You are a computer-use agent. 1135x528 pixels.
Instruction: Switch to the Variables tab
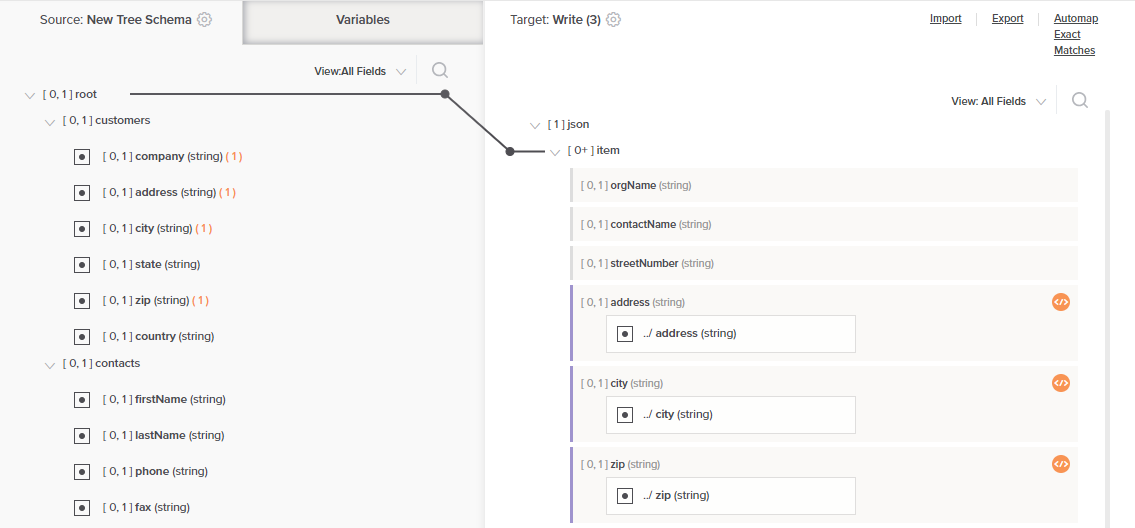click(x=363, y=22)
